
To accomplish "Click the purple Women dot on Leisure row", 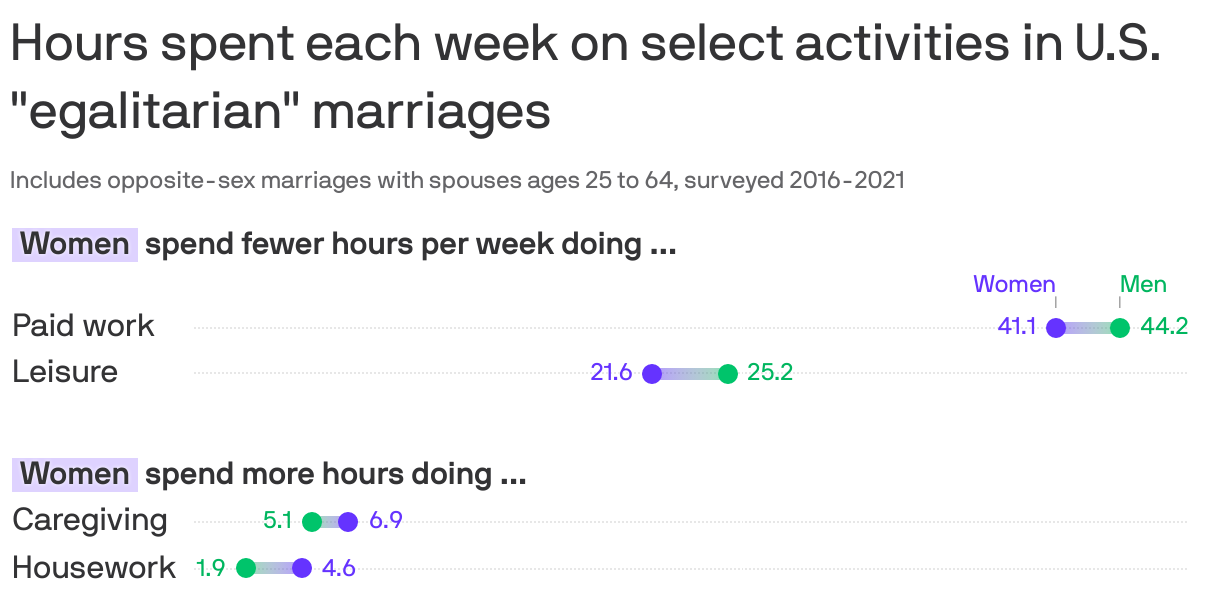I will coord(652,374).
